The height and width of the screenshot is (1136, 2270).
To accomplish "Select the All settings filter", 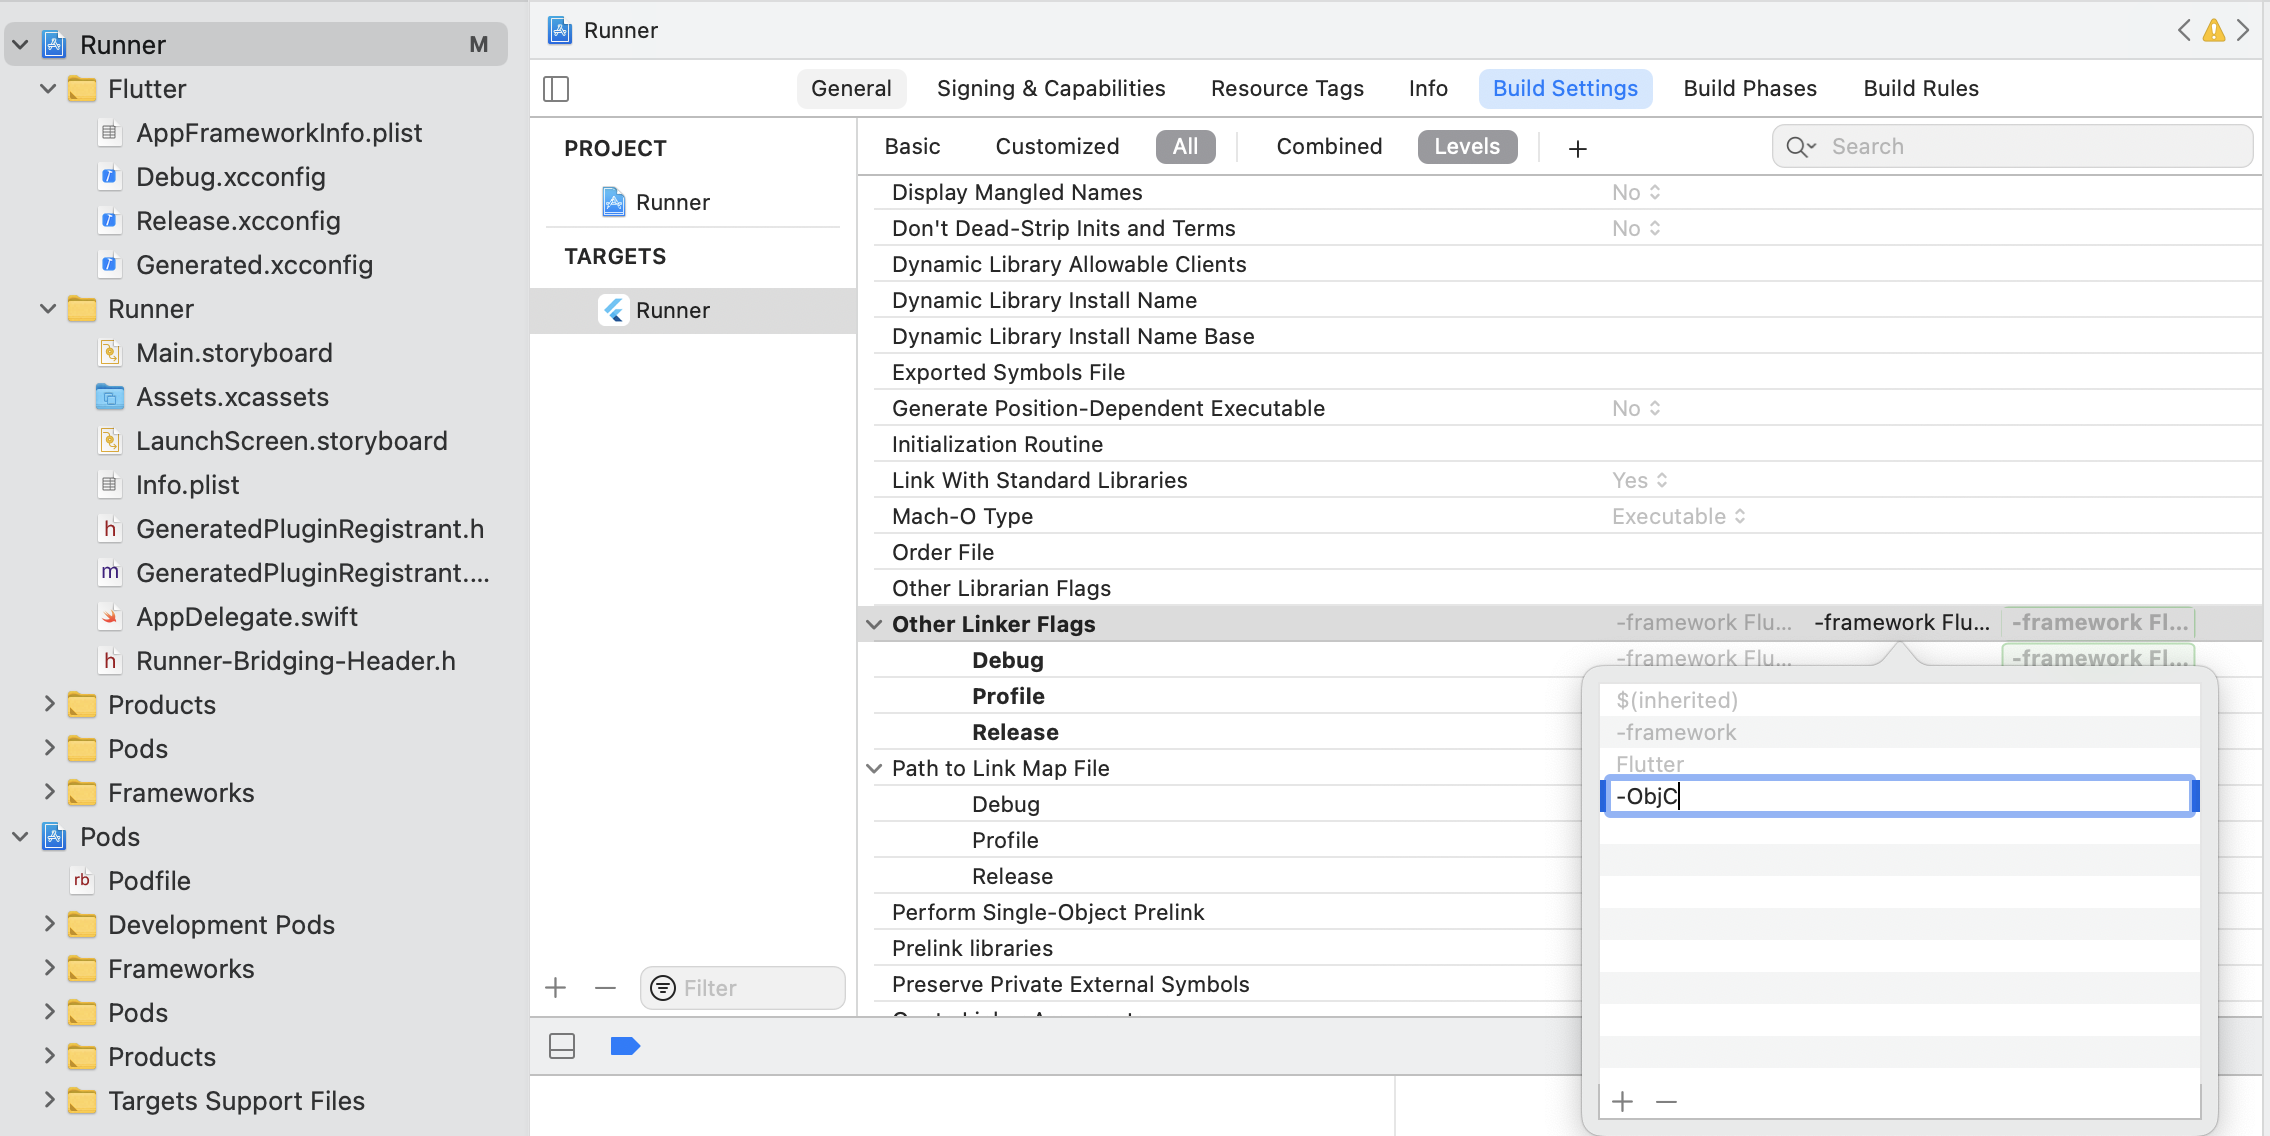I will [1185, 147].
